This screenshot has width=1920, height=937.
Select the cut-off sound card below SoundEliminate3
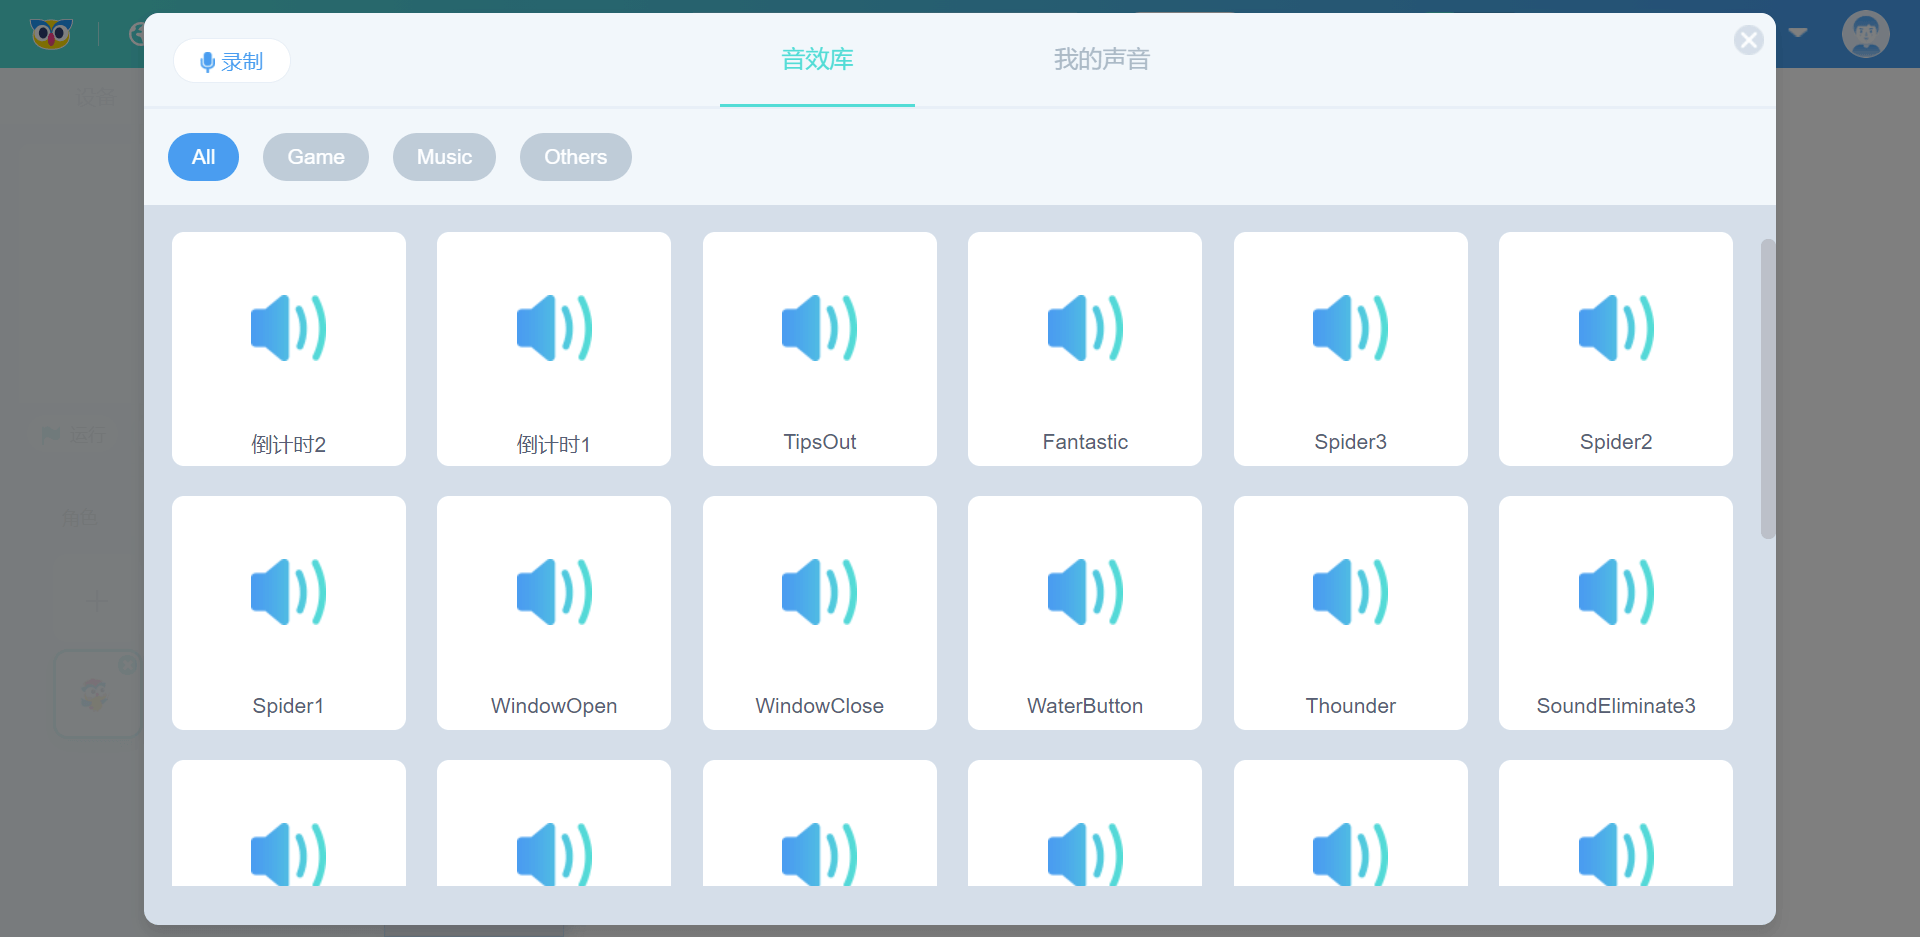(x=1616, y=823)
